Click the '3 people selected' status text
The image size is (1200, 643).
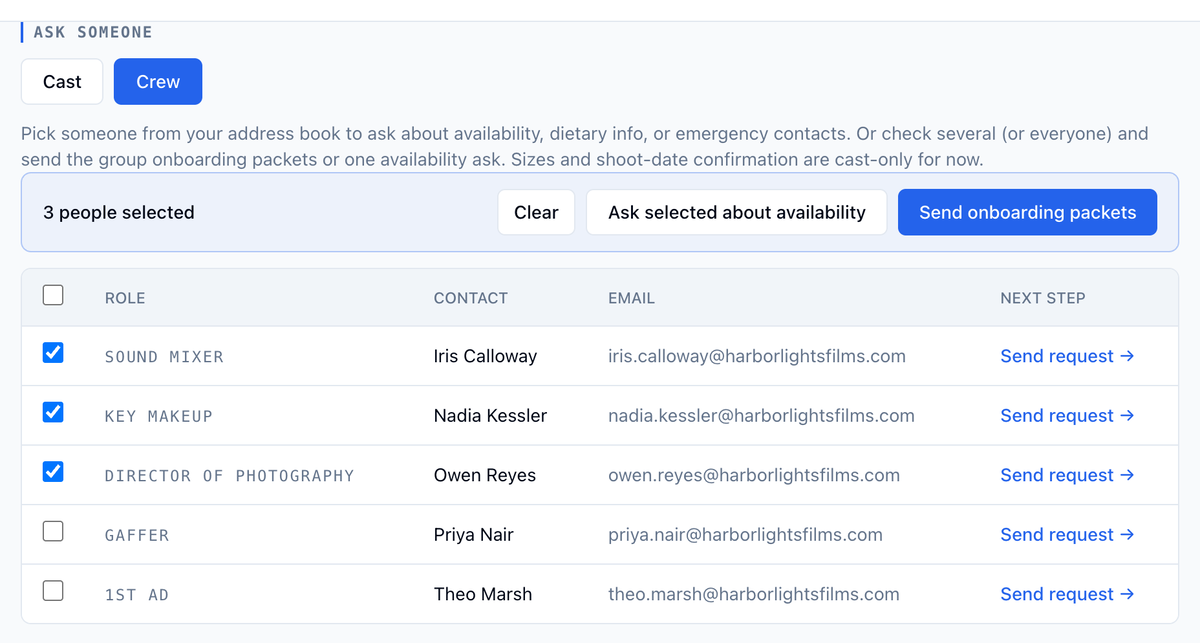pos(119,212)
